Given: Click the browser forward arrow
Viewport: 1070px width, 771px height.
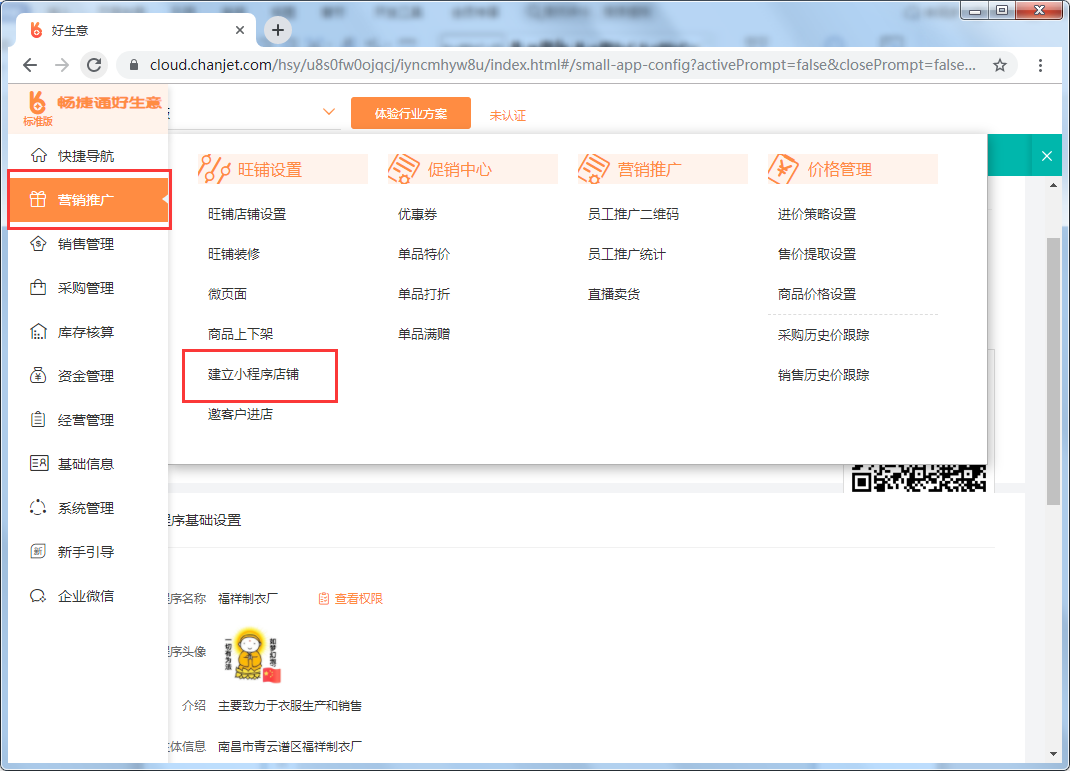Looking at the screenshot, I should tap(62, 65).
